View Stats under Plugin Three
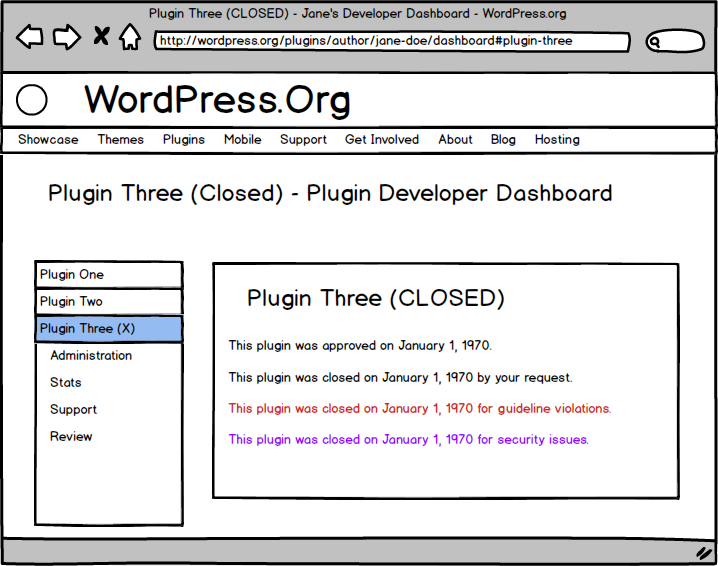Screen dimensions: 718x566 pyautogui.click(x=66, y=383)
